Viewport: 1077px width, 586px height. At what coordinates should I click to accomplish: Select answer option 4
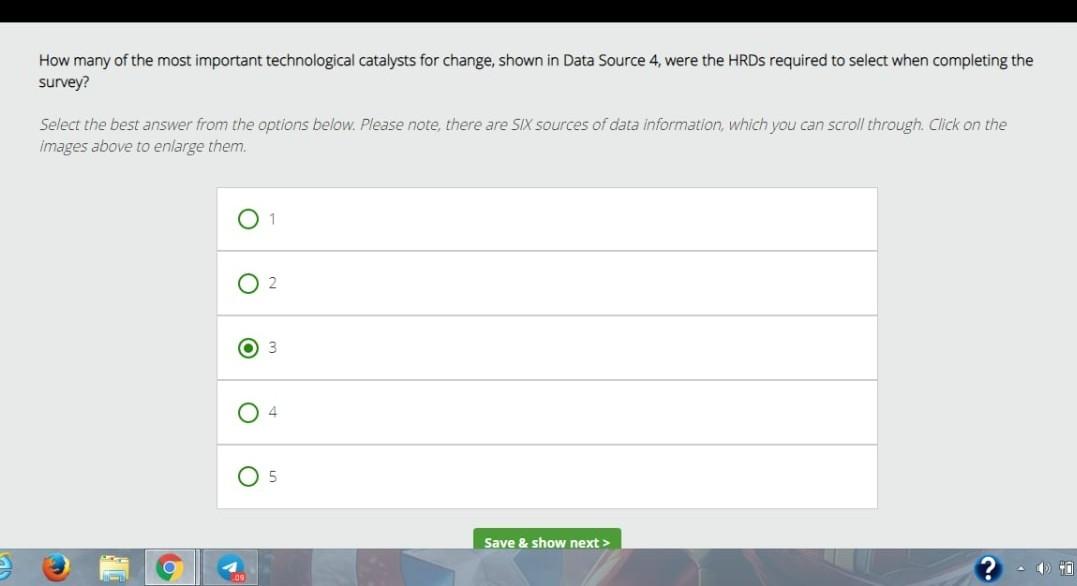pos(248,412)
